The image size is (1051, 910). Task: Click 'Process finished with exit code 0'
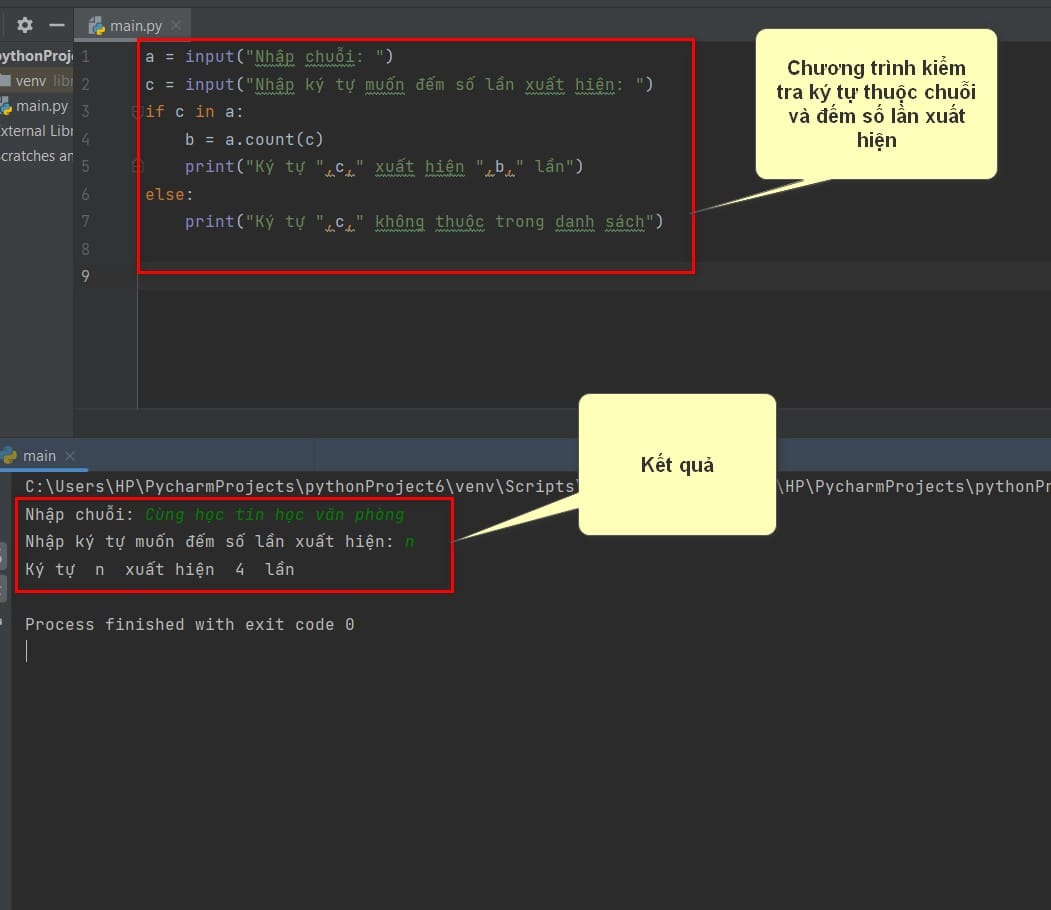[190, 625]
